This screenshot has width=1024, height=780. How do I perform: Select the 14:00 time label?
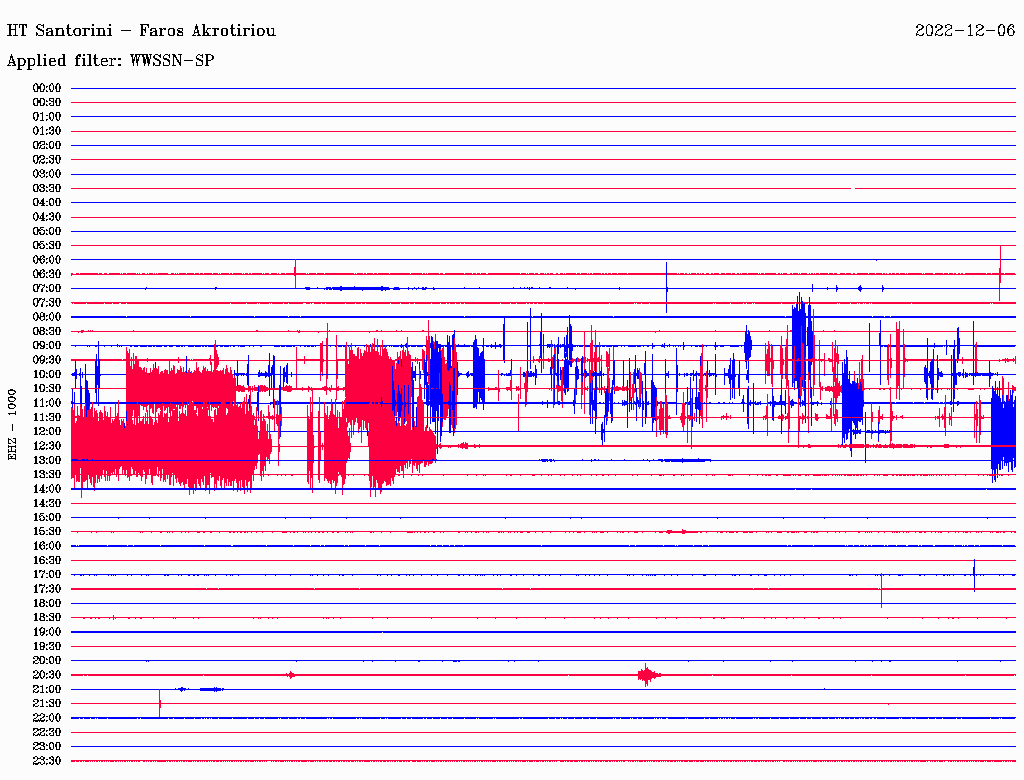pyautogui.click(x=46, y=489)
